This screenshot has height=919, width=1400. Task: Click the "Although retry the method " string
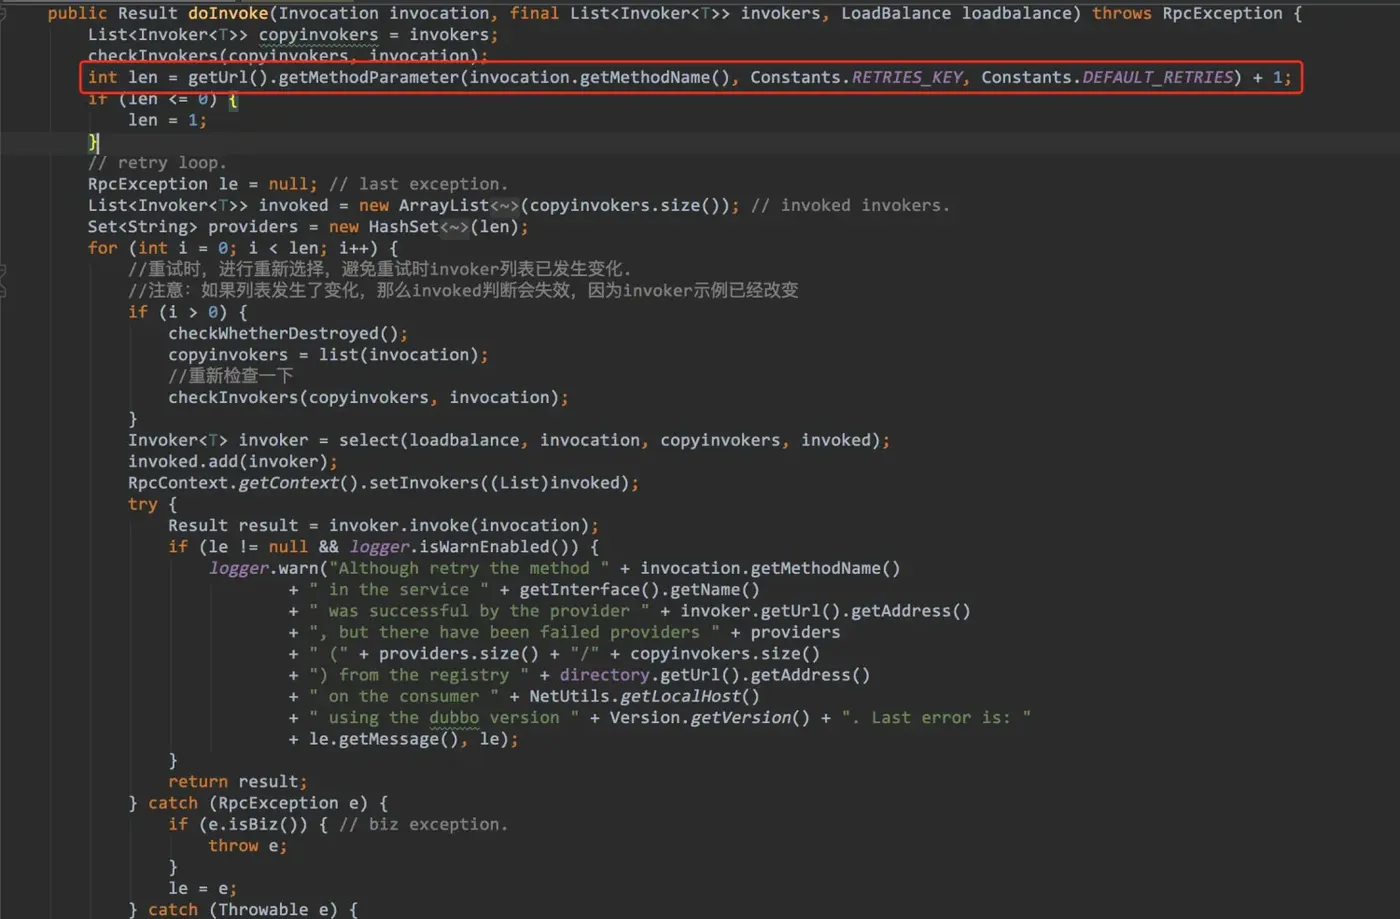[x=469, y=568]
